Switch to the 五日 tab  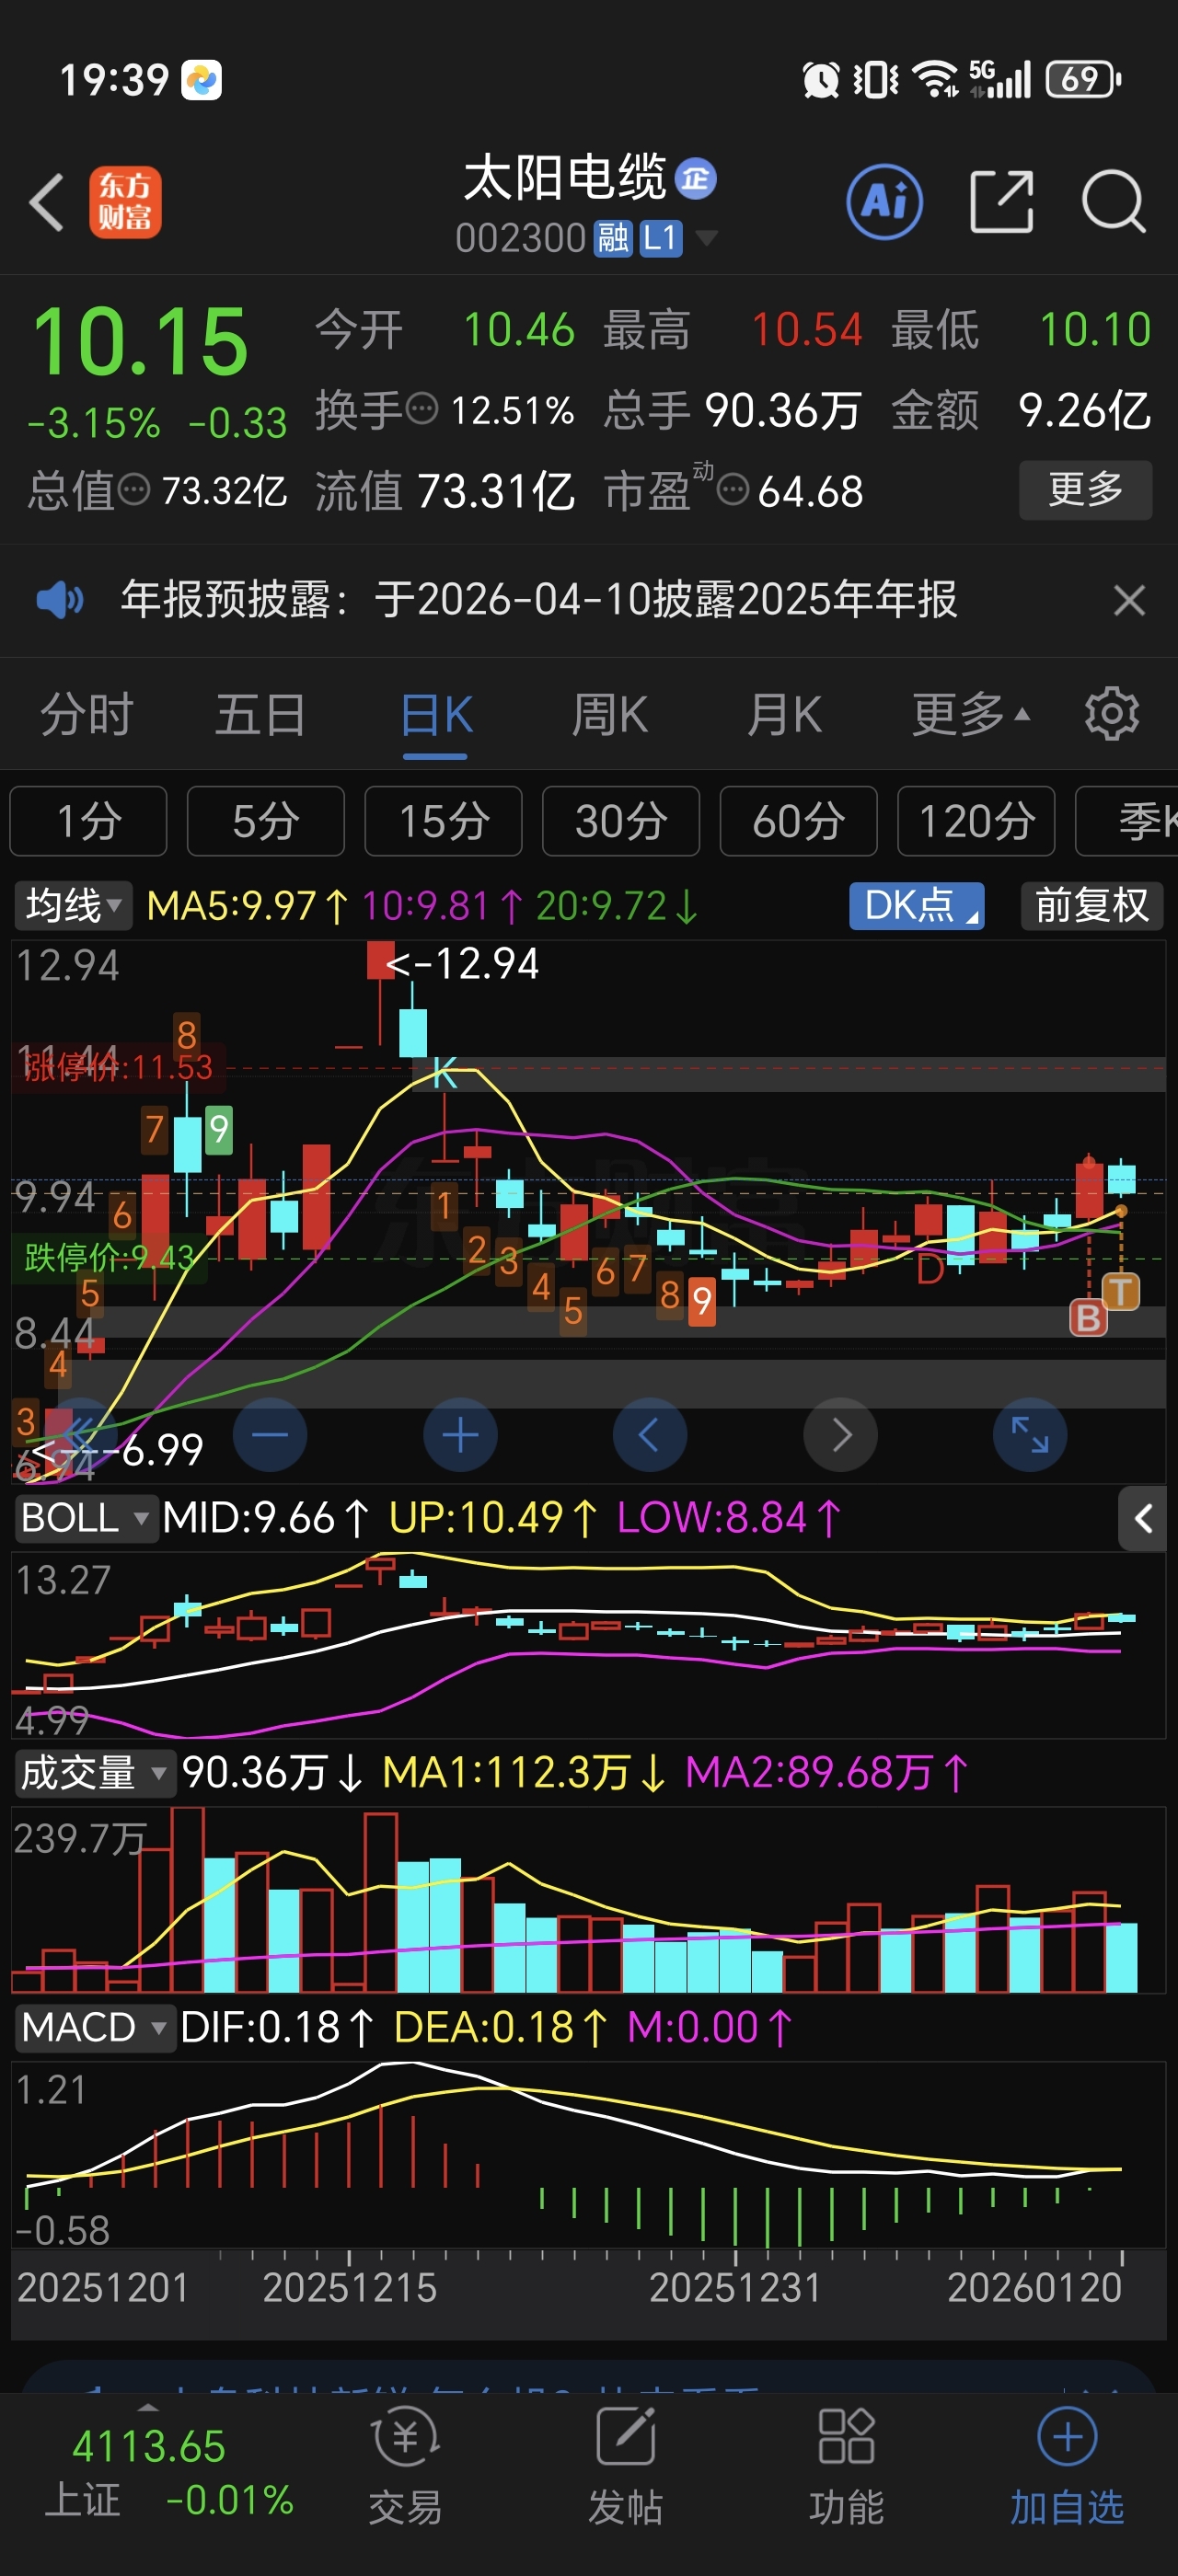[261, 715]
